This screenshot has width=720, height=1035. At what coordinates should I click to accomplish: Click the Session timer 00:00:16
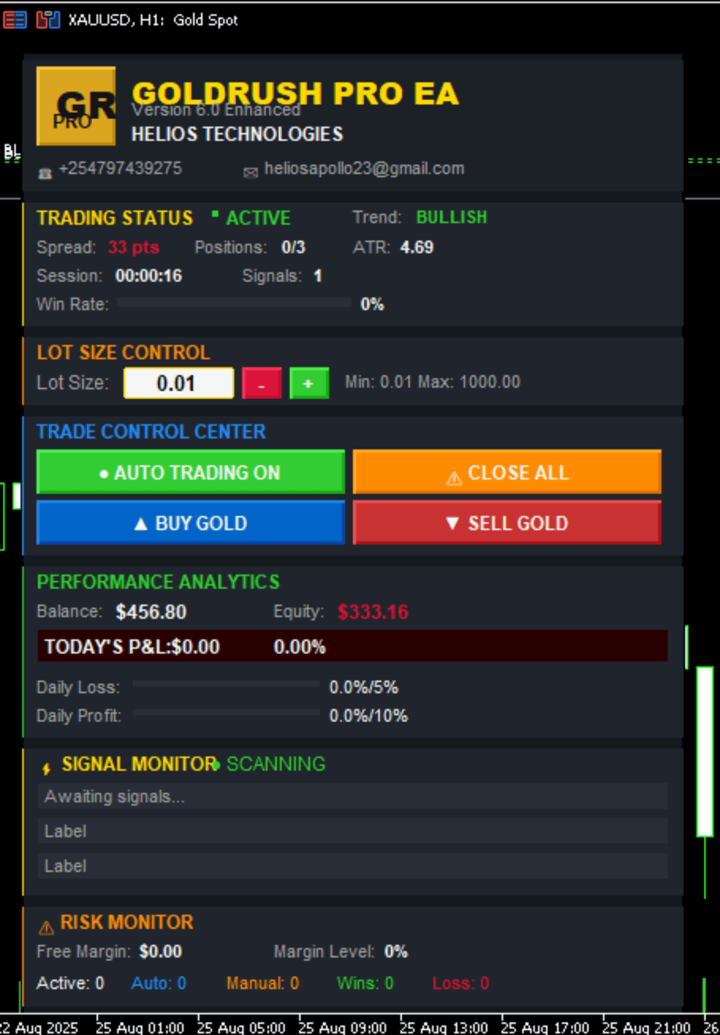click(148, 276)
